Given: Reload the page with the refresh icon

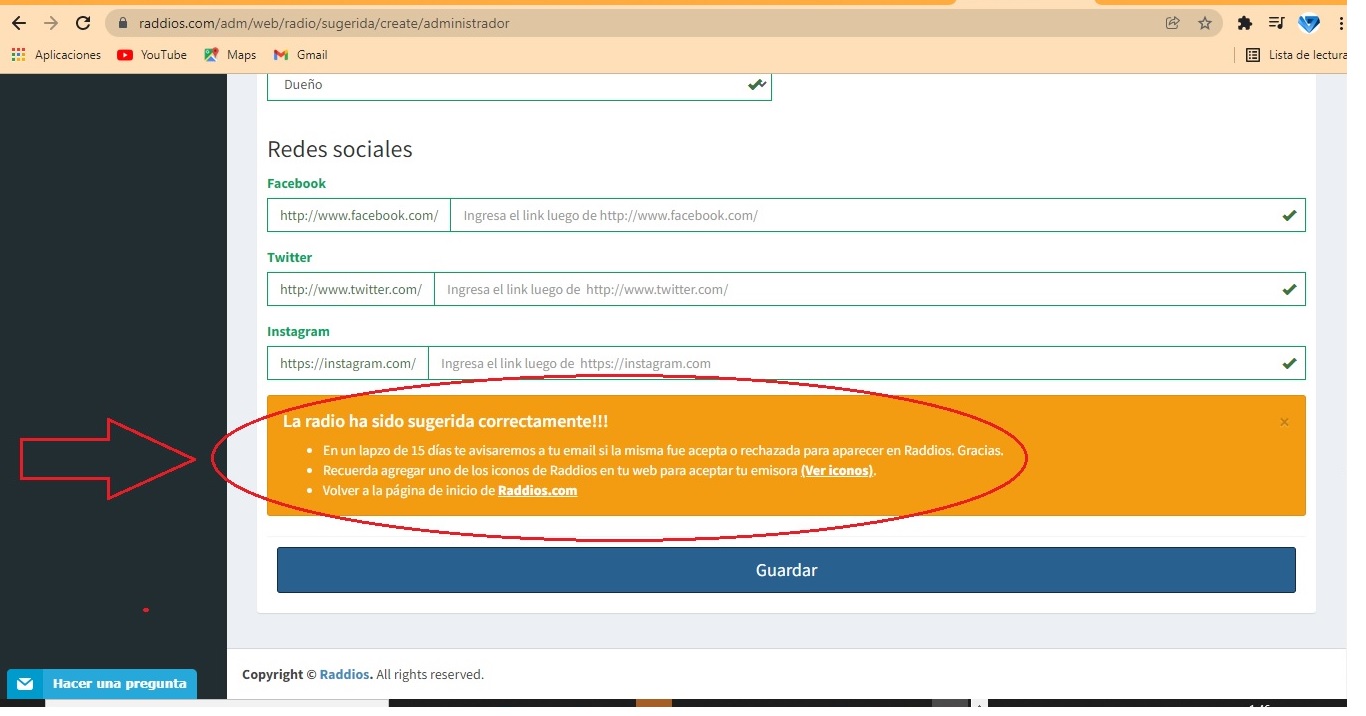Looking at the screenshot, I should pyautogui.click(x=84, y=23).
